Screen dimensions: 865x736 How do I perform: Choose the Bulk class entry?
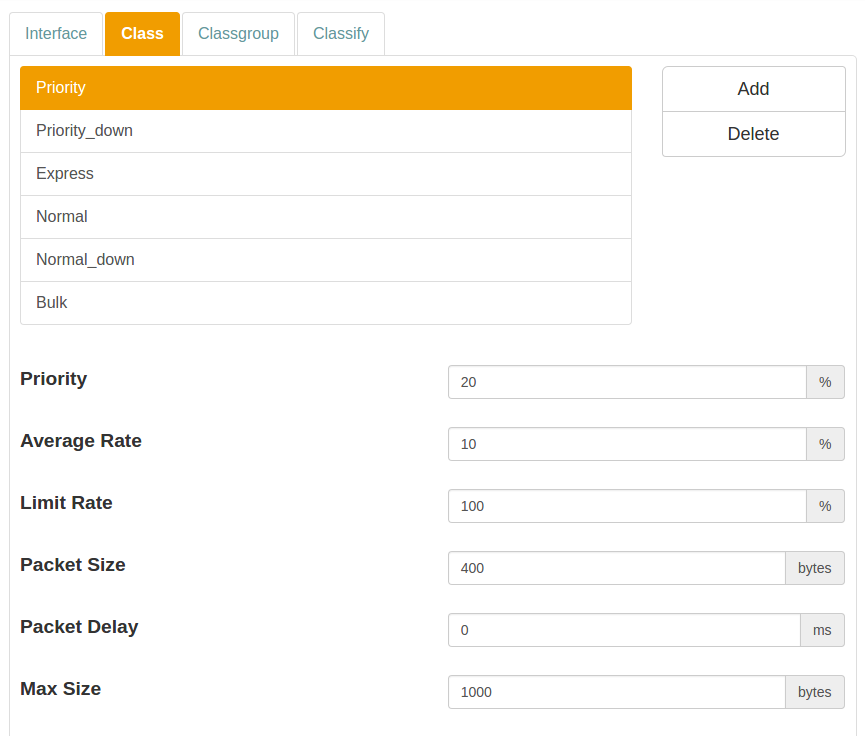[326, 303]
